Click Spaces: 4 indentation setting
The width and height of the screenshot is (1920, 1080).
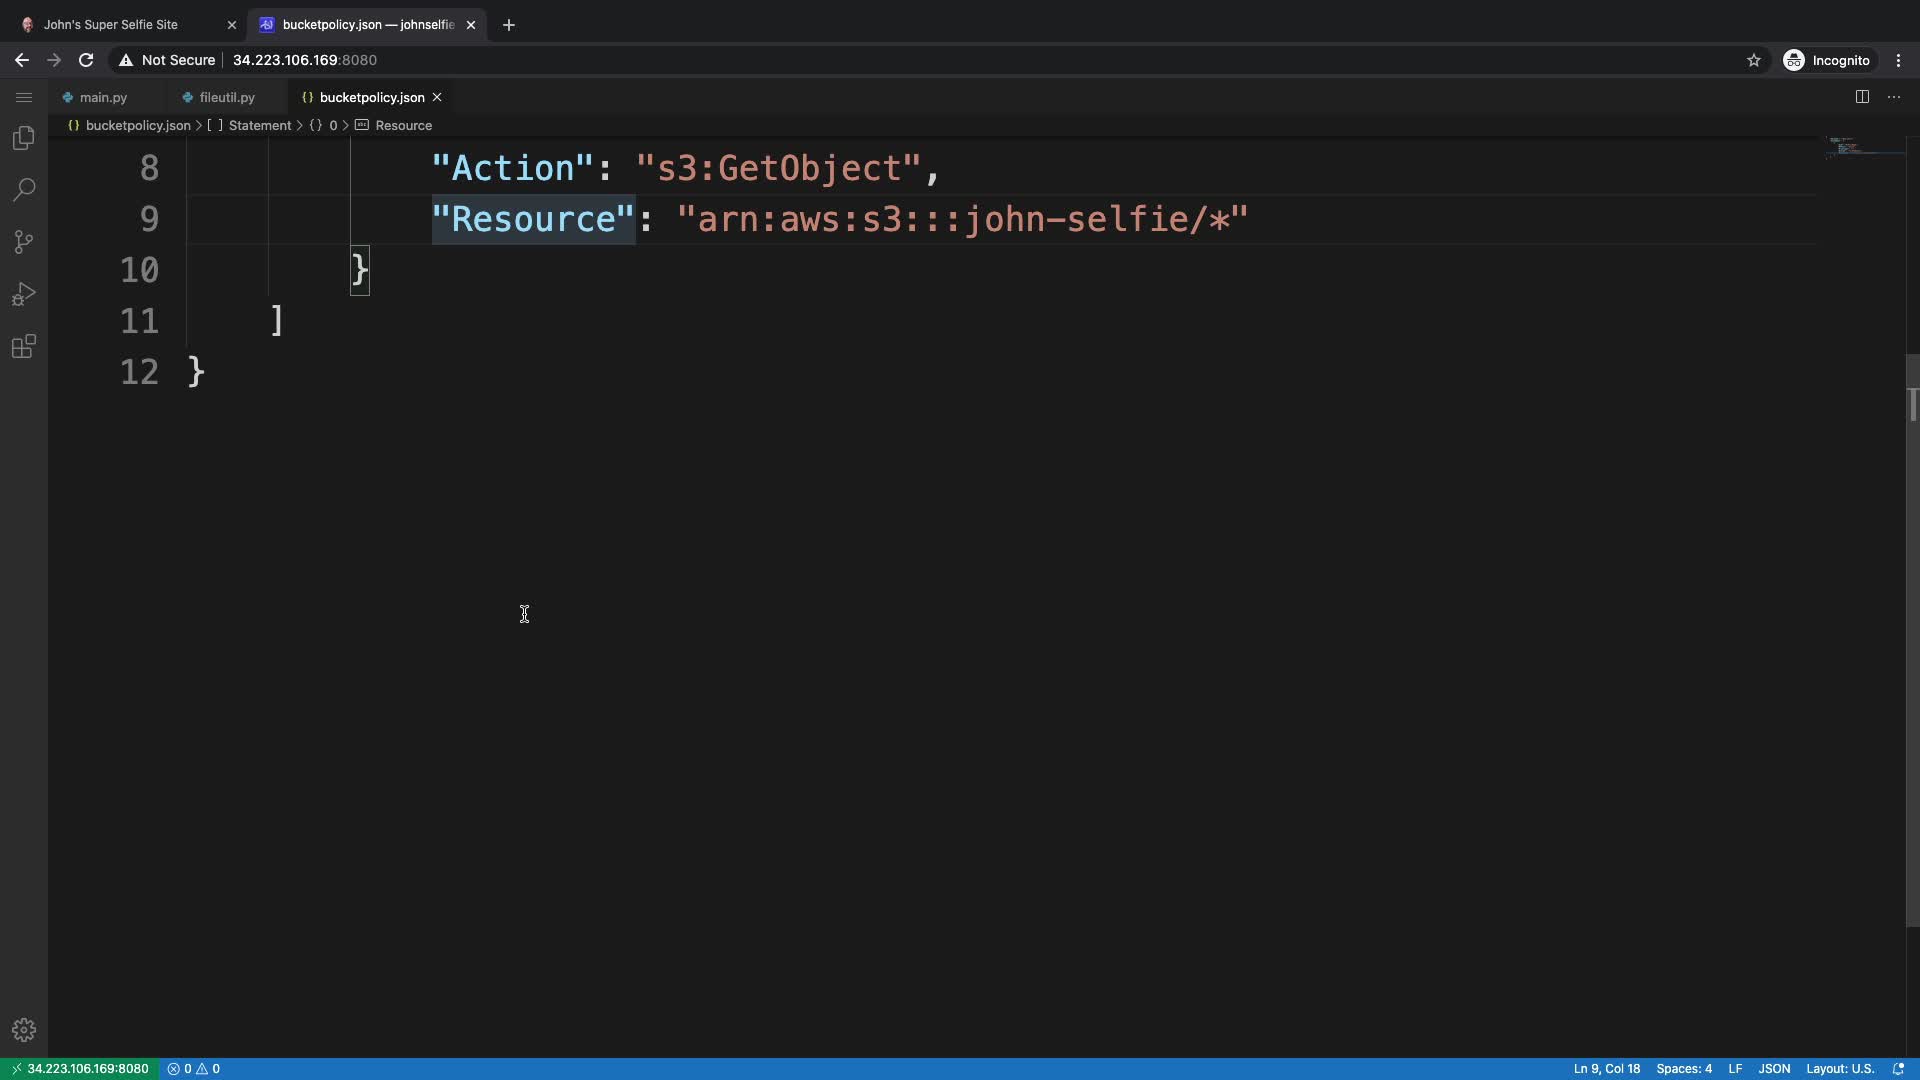coord(1683,1069)
